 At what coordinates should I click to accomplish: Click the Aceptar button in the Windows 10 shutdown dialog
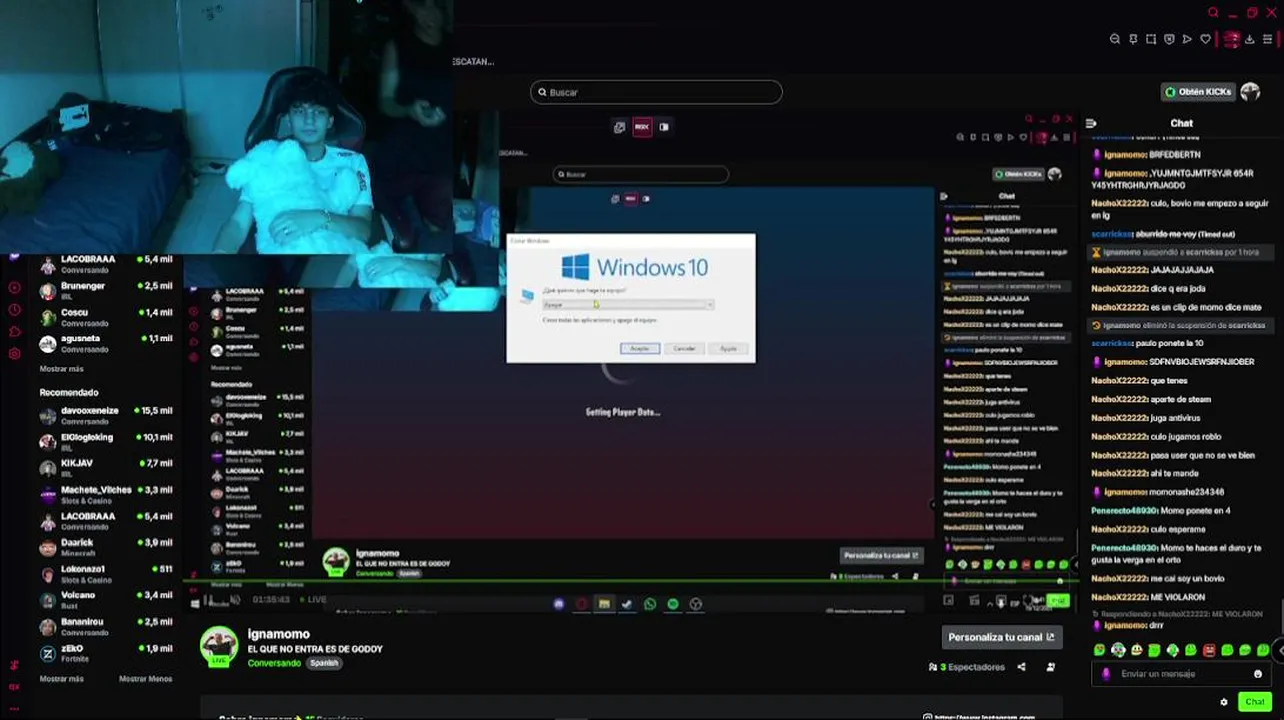point(640,348)
